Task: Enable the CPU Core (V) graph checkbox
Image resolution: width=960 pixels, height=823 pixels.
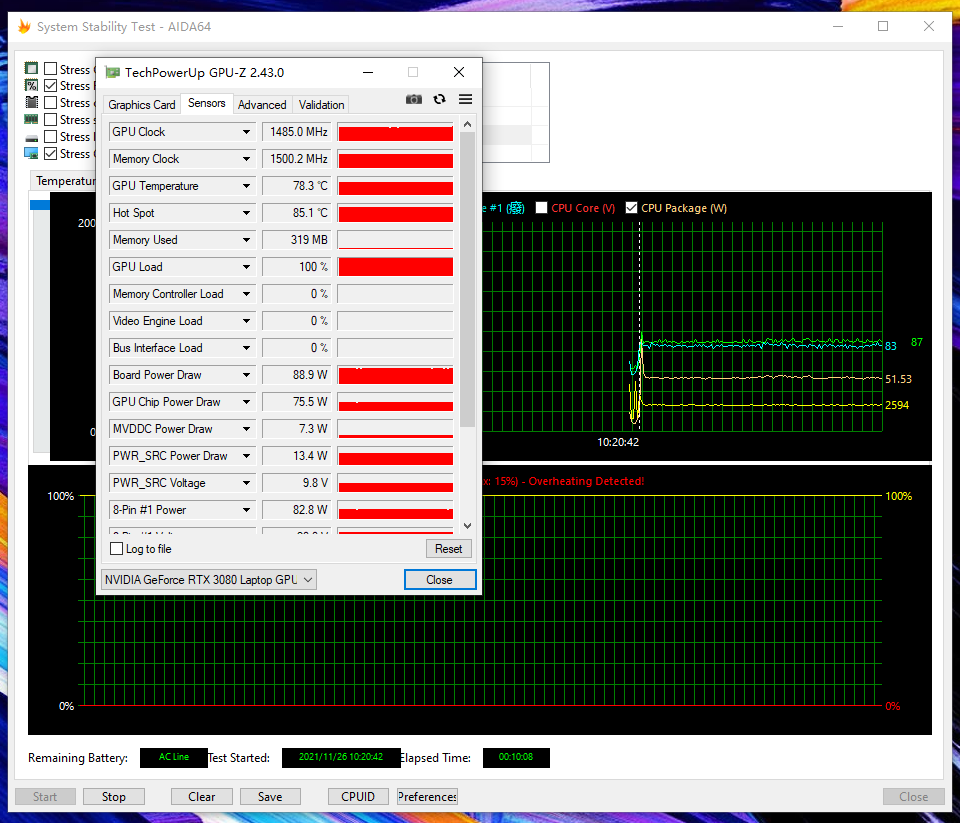Action: (541, 208)
